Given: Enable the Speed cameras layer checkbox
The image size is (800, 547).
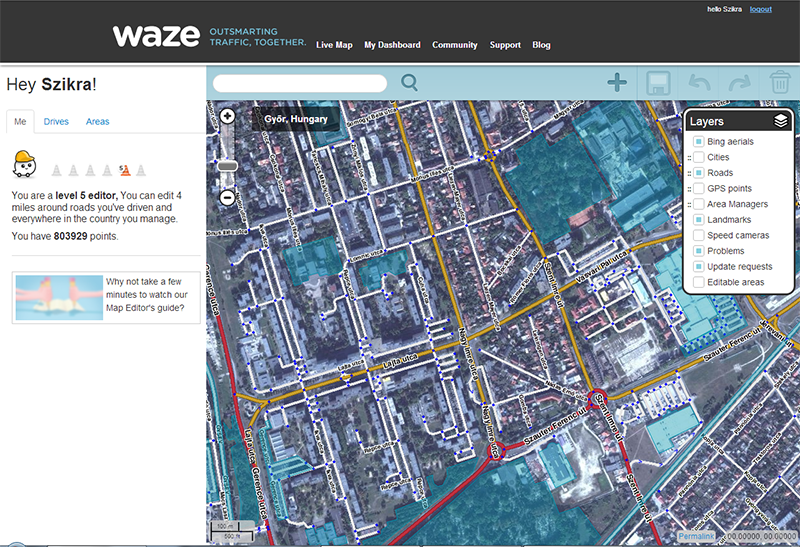Looking at the screenshot, I should [x=698, y=235].
